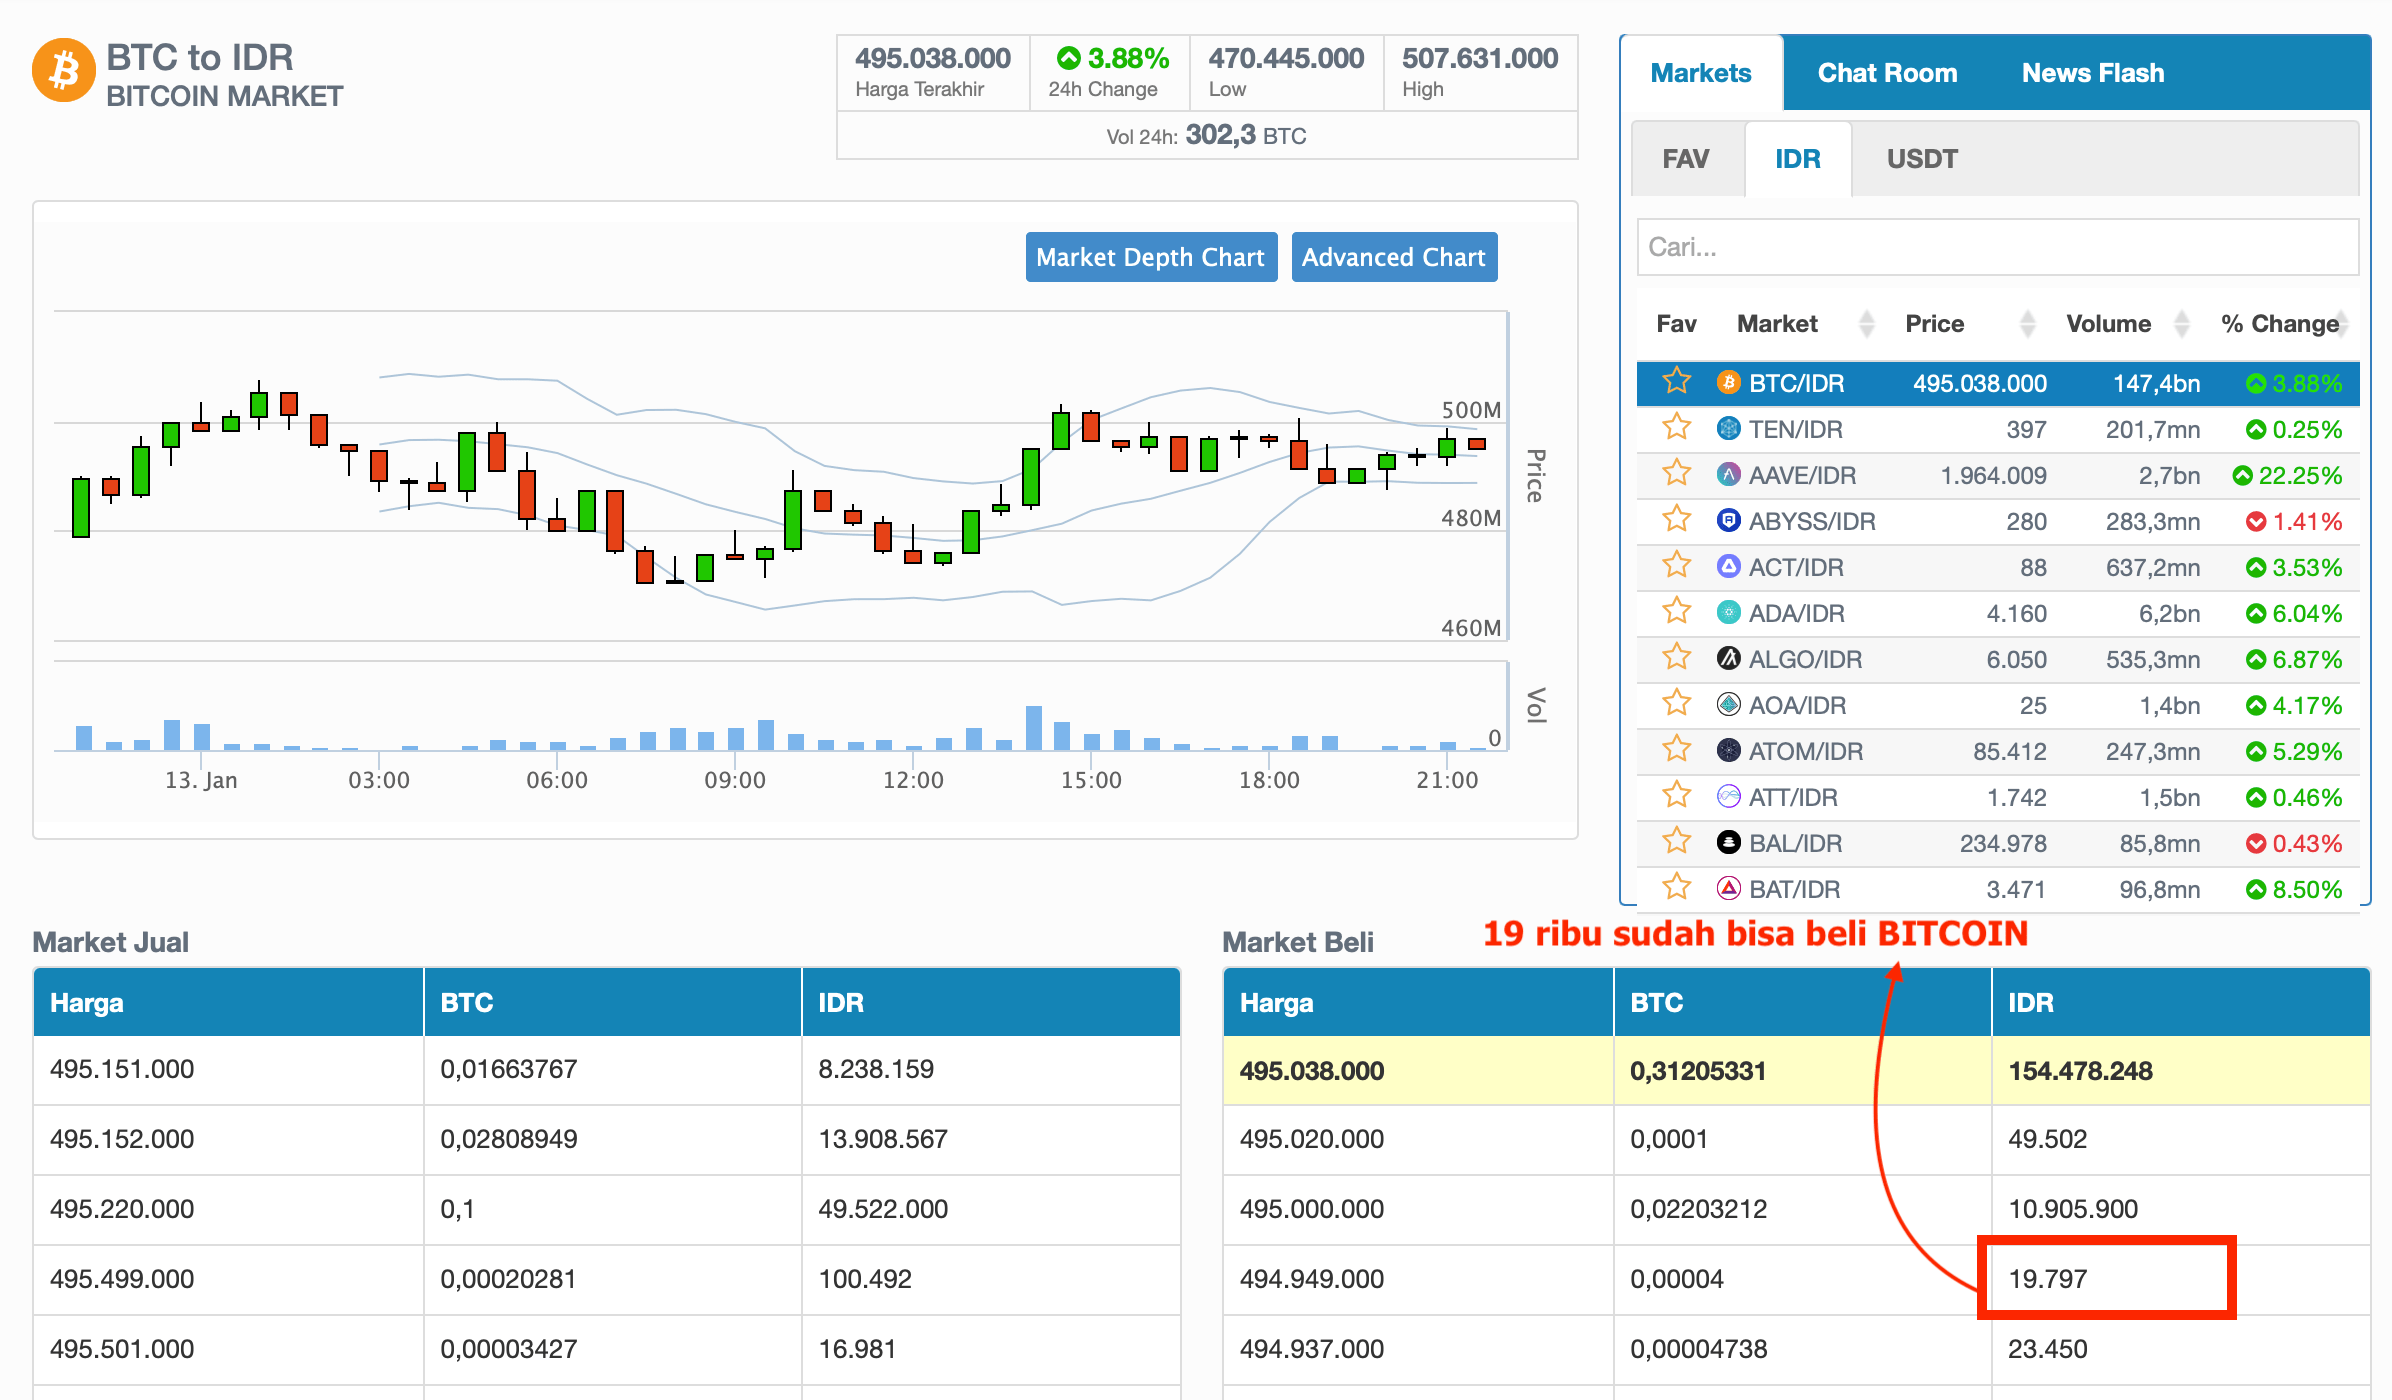Click the BAL coin icon in market list
The height and width of the screenshot is (1400, 2392).
tap(1728, 843)
